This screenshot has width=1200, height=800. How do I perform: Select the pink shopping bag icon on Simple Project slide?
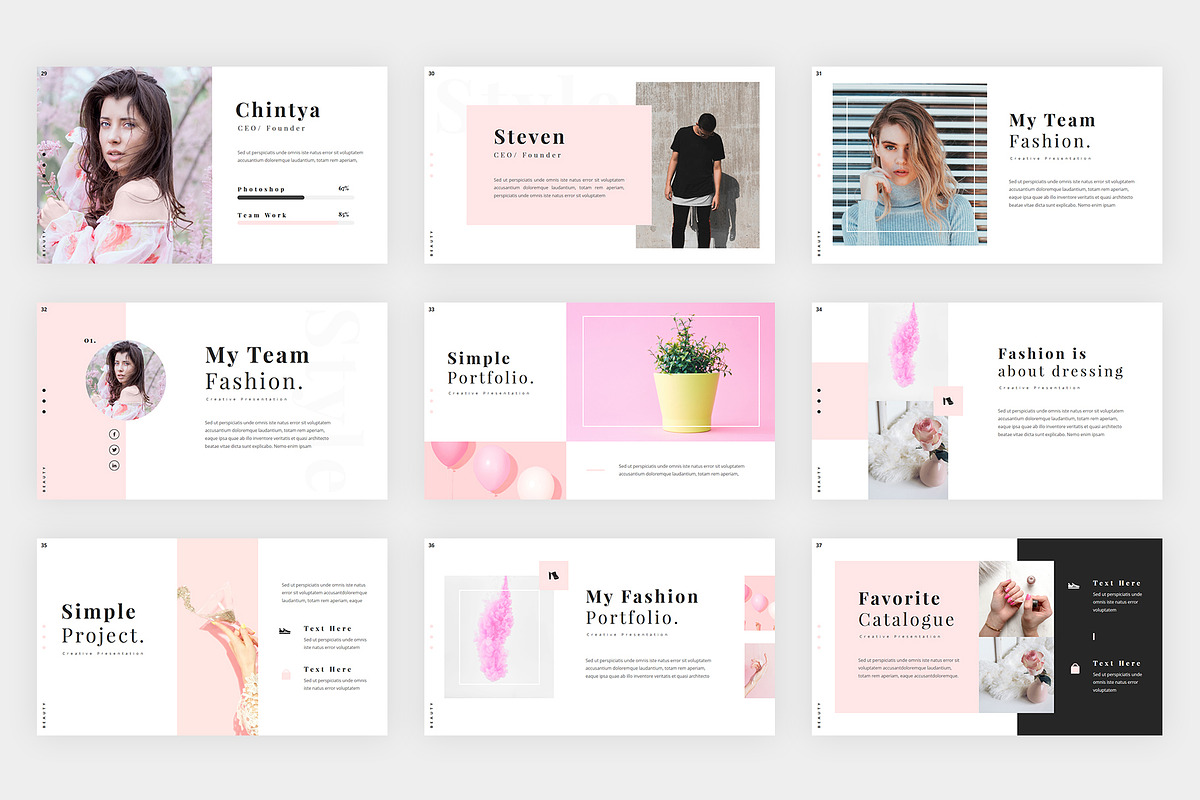(x=286, y=674)
